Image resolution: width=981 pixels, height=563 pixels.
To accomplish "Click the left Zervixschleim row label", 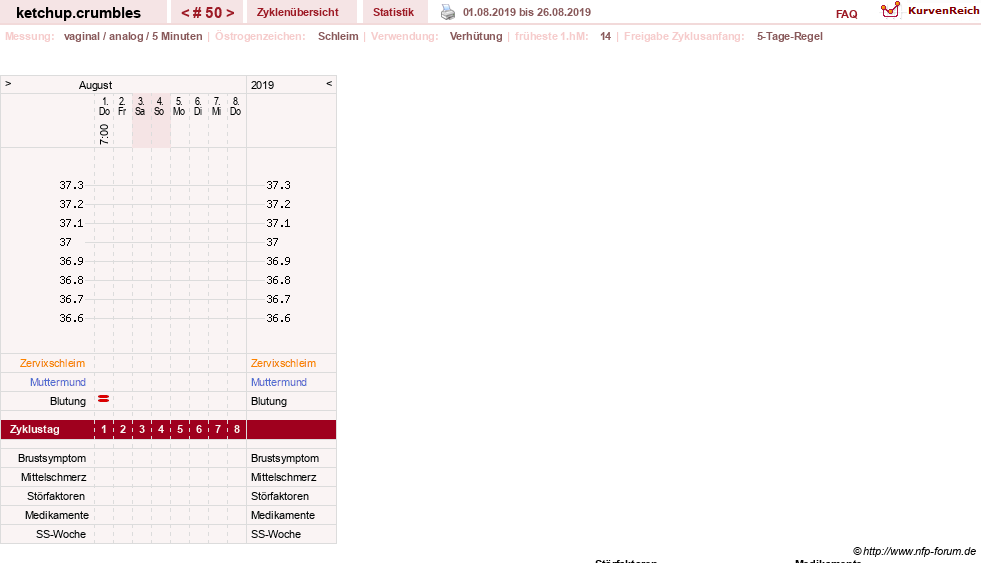I will pos(53,363).
